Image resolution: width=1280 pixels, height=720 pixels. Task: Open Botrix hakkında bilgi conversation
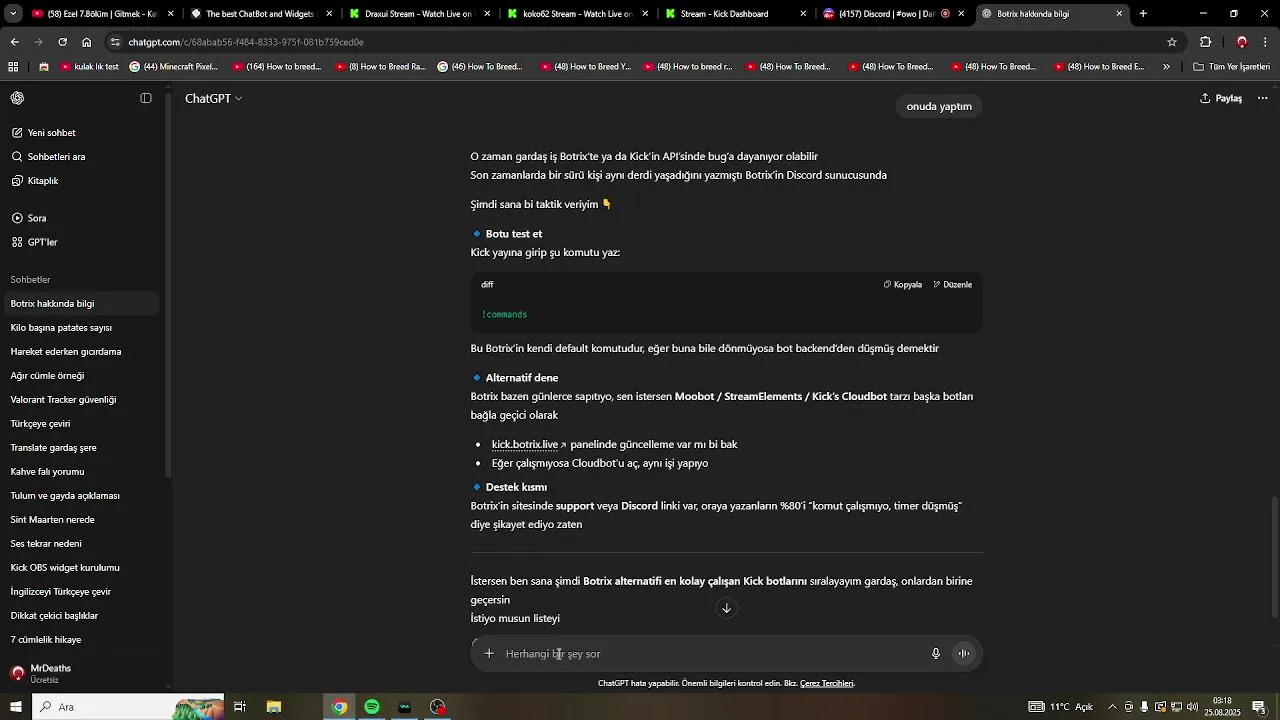pyautogui.click(x=80, y=304)
